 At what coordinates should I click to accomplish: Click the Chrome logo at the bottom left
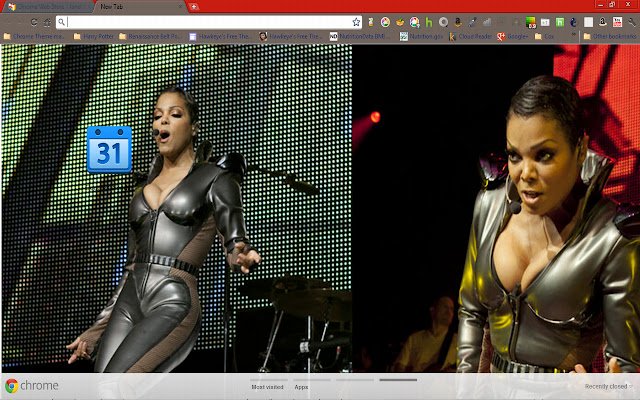click(11, 385)
